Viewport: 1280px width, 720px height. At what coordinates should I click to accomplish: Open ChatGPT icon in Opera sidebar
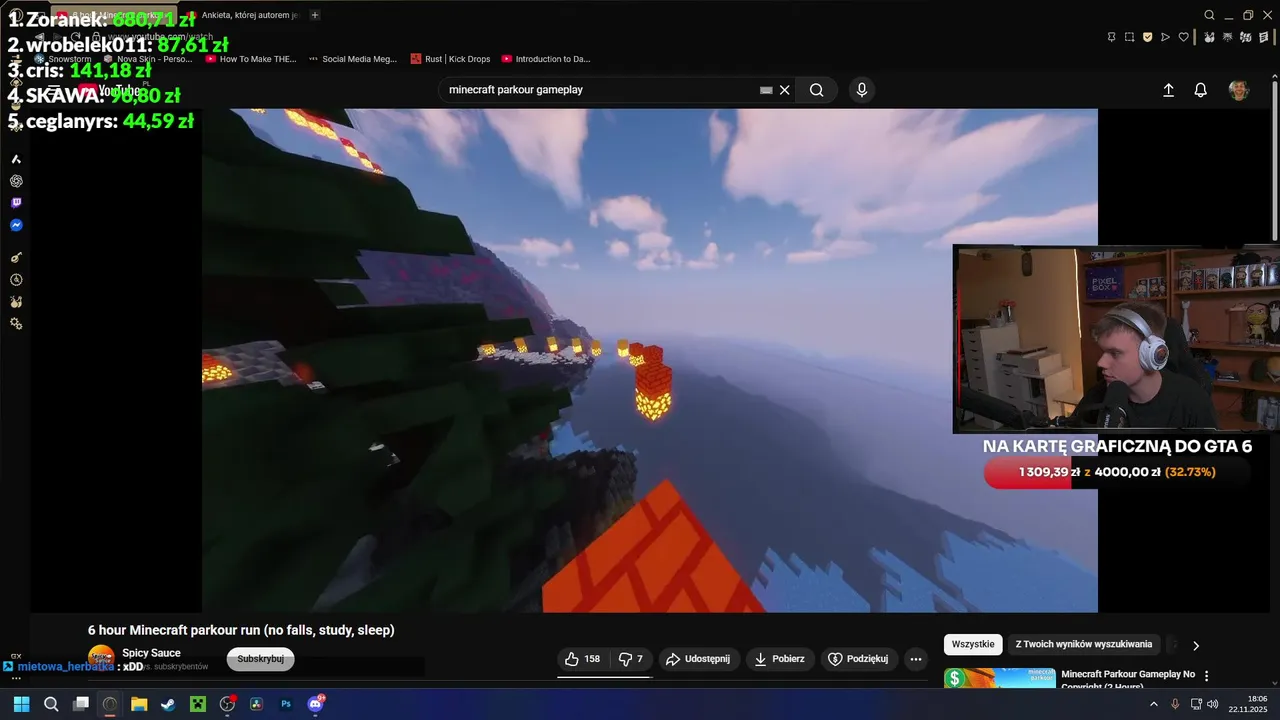pyautogui.click(x=16, y=181)
